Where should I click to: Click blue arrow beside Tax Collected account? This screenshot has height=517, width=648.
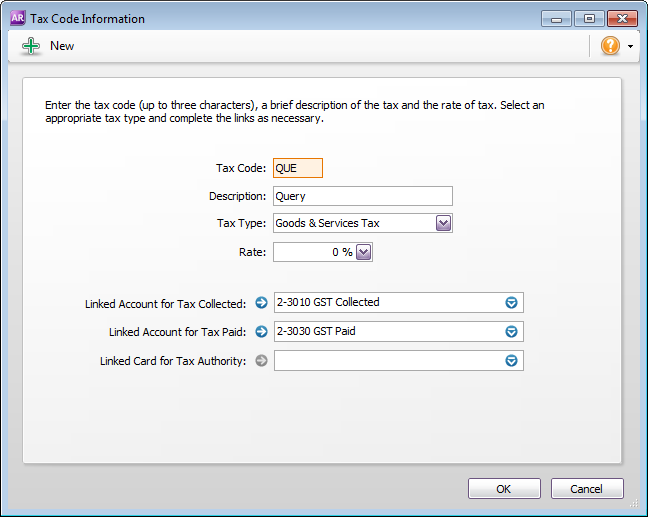click(x=261, y=303)
